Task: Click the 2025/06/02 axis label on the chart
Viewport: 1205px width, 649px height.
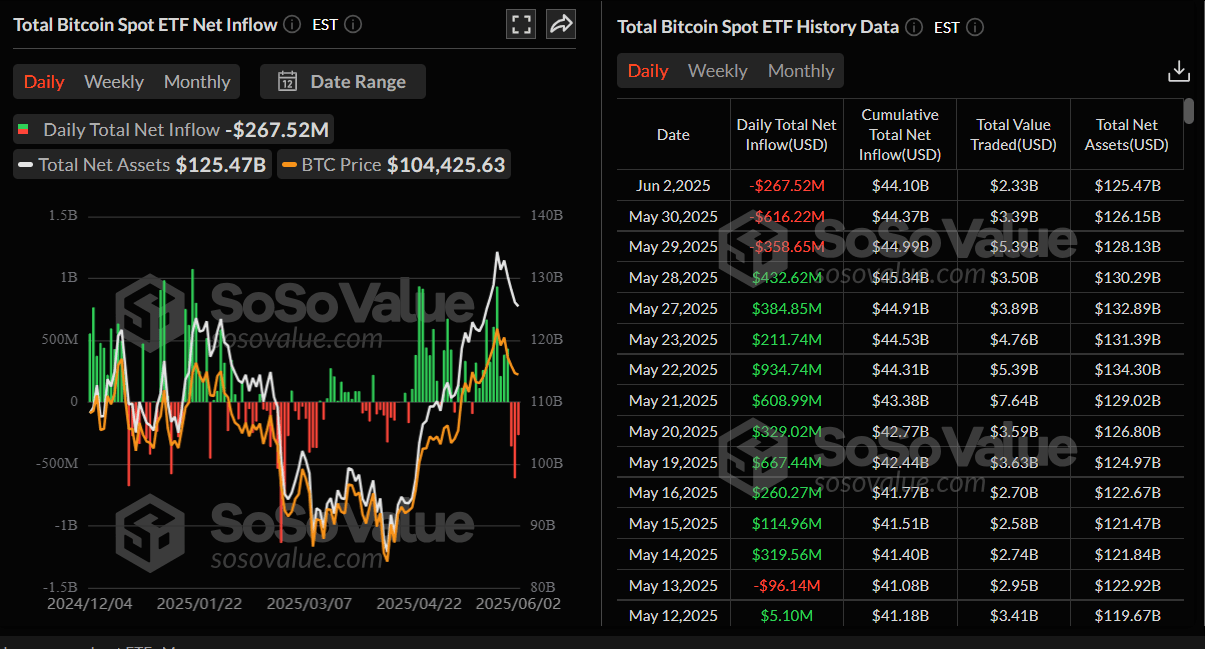Action: click(x=517, y=605)
